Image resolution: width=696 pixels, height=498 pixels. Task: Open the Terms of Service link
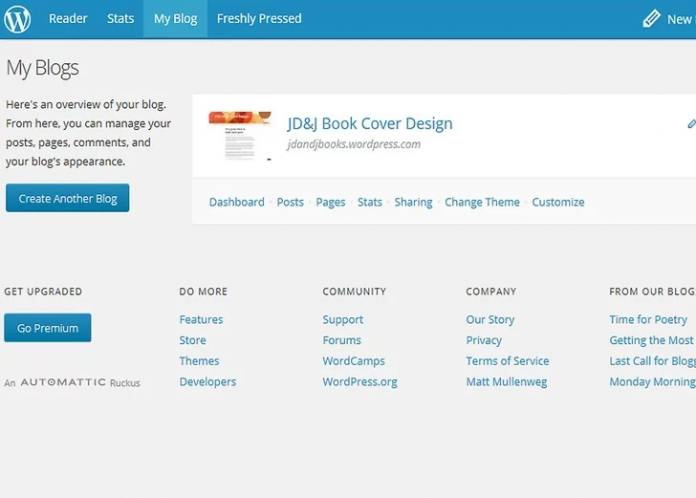point(507,361)
